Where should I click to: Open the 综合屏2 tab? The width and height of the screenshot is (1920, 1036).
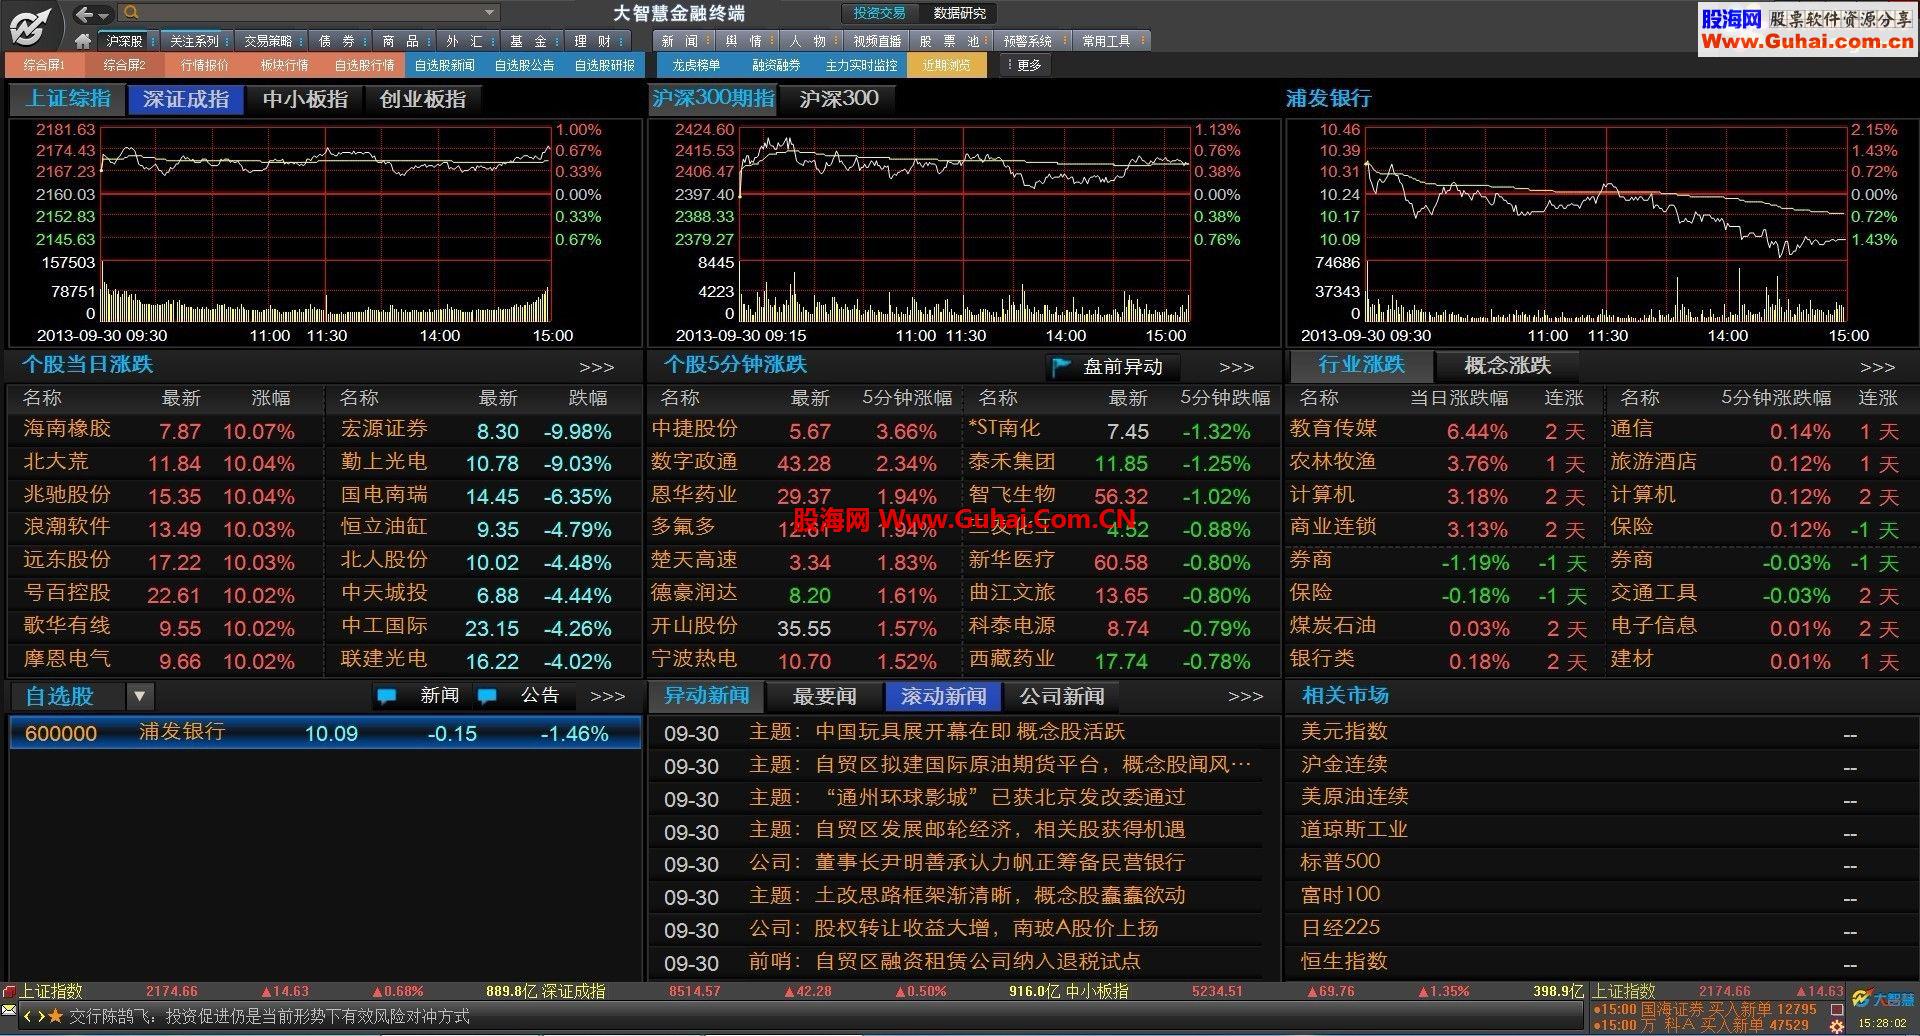pyautogui.click(x=124, y=65)
